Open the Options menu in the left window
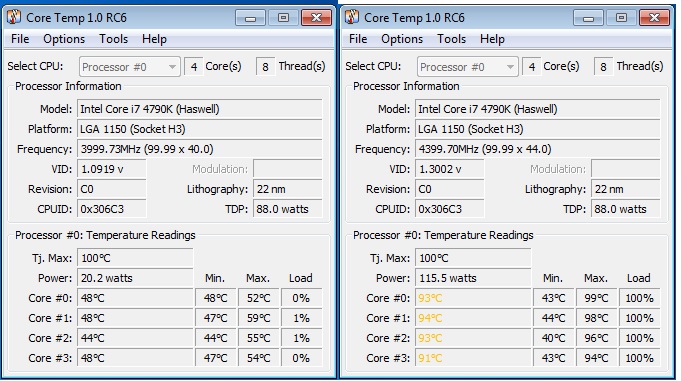Viewport: 681px width, 381px height. (64, 39)
